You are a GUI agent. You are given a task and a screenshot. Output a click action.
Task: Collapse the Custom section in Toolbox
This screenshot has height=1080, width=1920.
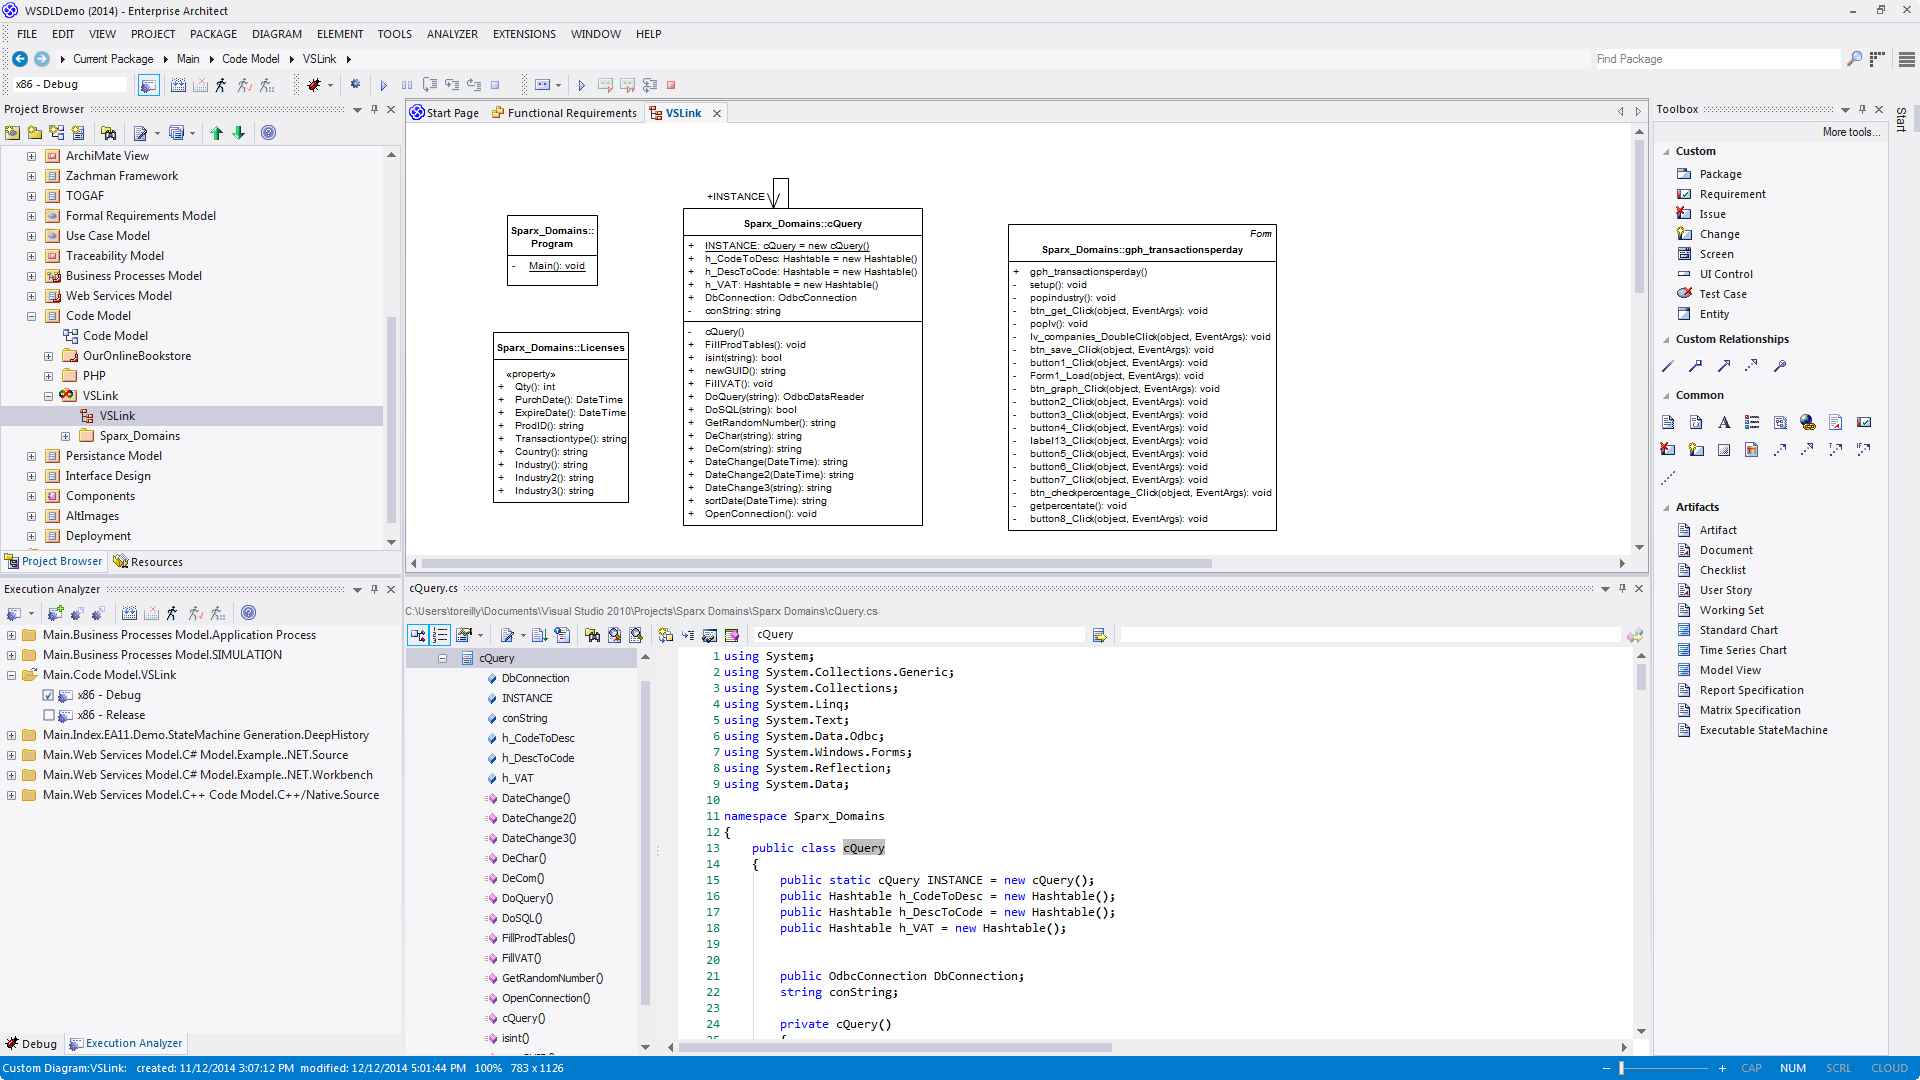click(x=1666, y=152)
